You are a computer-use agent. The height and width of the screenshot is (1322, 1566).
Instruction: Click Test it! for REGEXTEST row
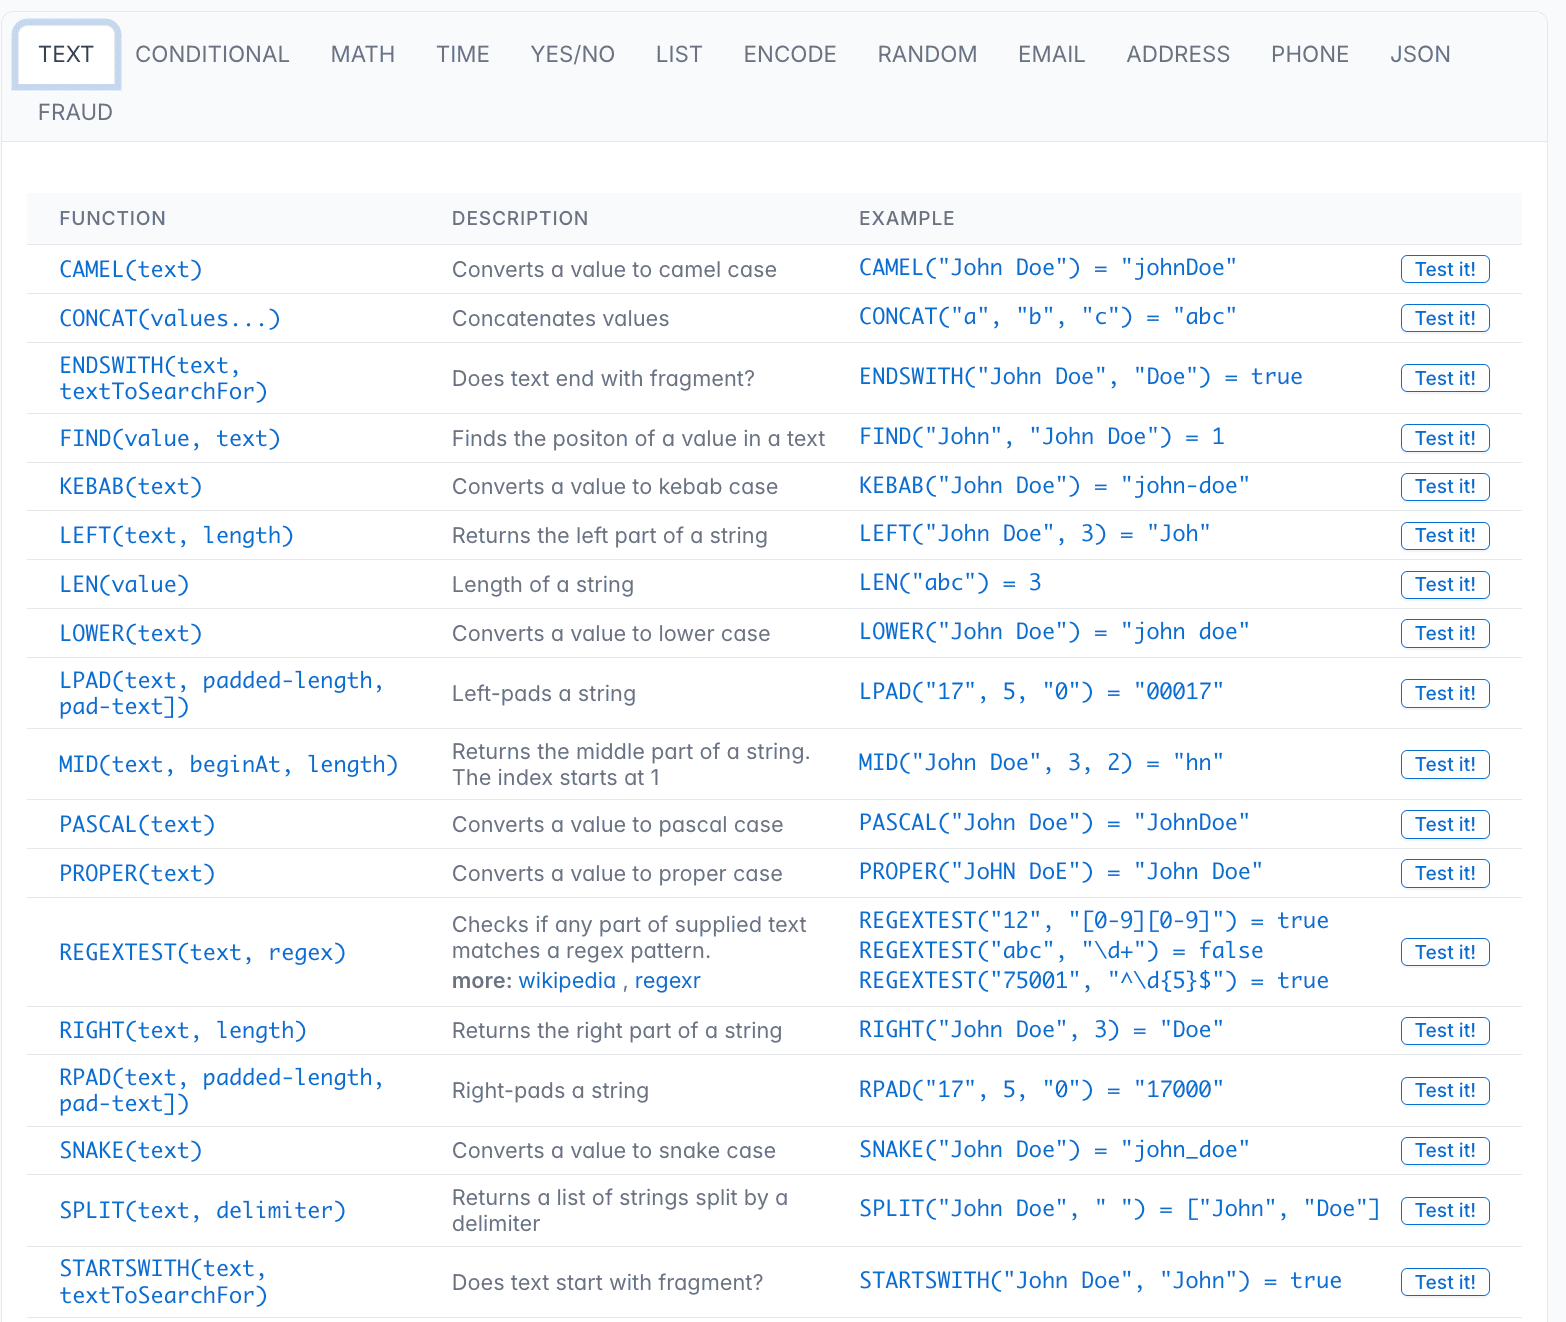[x=1445, y=952]
